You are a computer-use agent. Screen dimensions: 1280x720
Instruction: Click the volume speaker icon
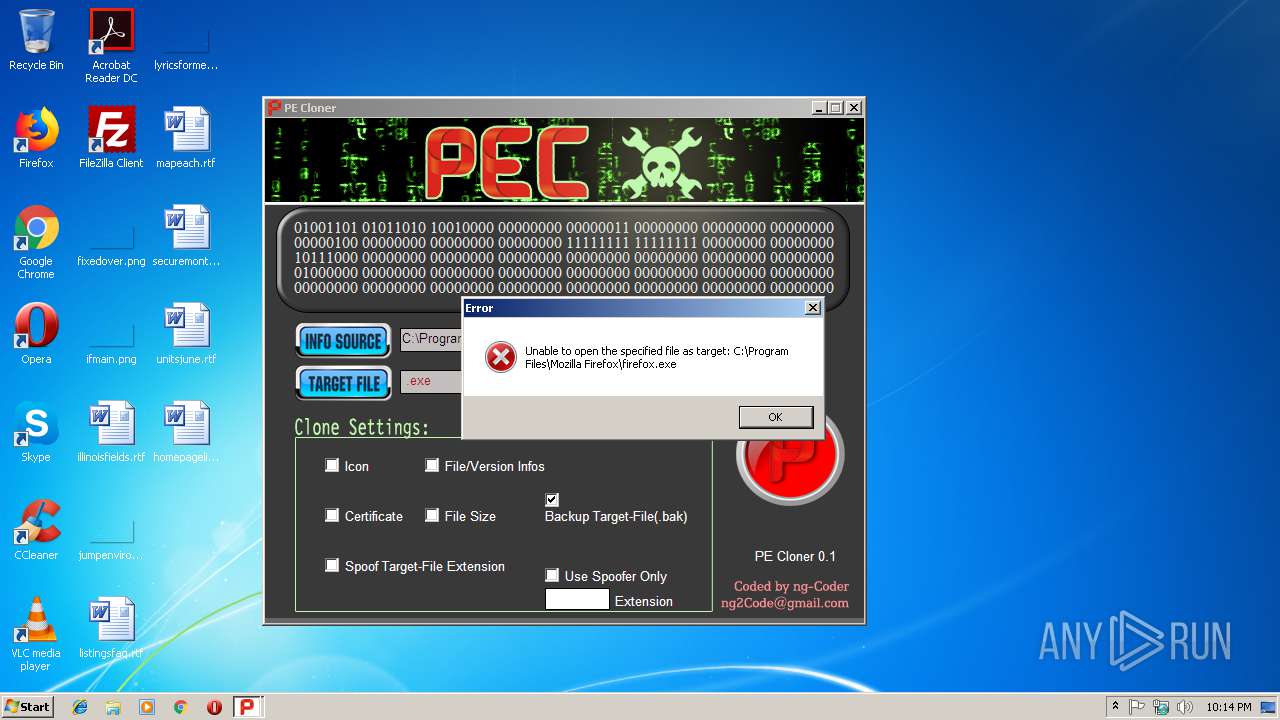[1184, 707]
